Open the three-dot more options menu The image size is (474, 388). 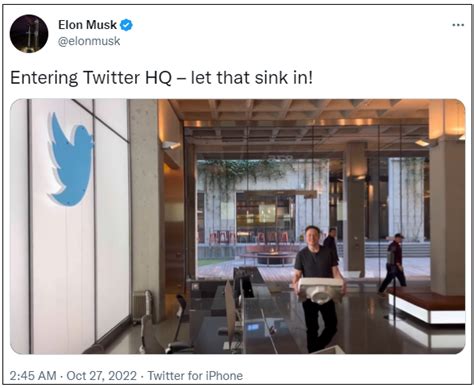(x=458, y=25)
